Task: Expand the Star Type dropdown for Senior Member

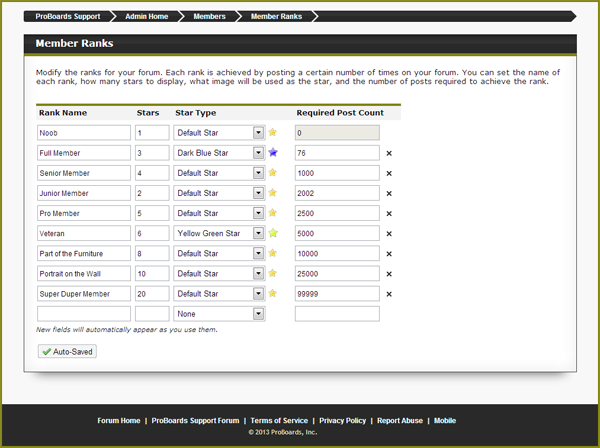Action: coord(219,173)
